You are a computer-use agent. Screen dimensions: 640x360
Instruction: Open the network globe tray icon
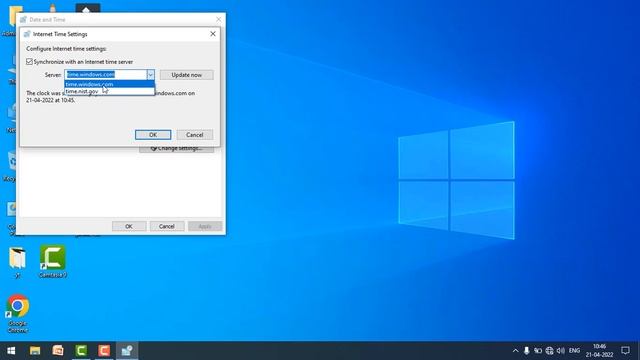[x=549, y=351]
